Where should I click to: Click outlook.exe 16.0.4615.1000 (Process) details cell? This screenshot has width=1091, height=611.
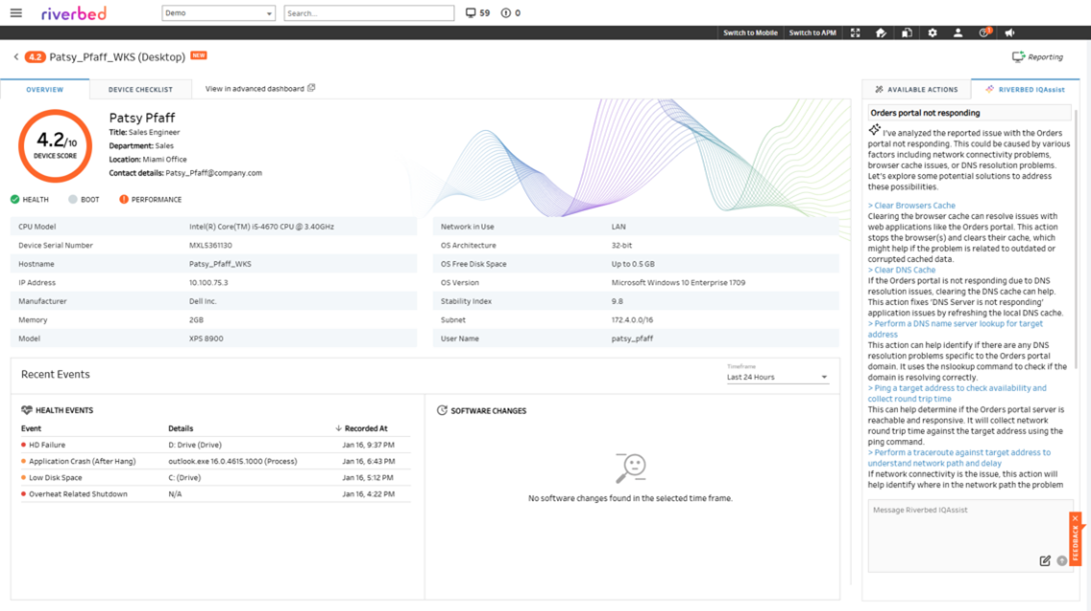(x=232, y=461)
